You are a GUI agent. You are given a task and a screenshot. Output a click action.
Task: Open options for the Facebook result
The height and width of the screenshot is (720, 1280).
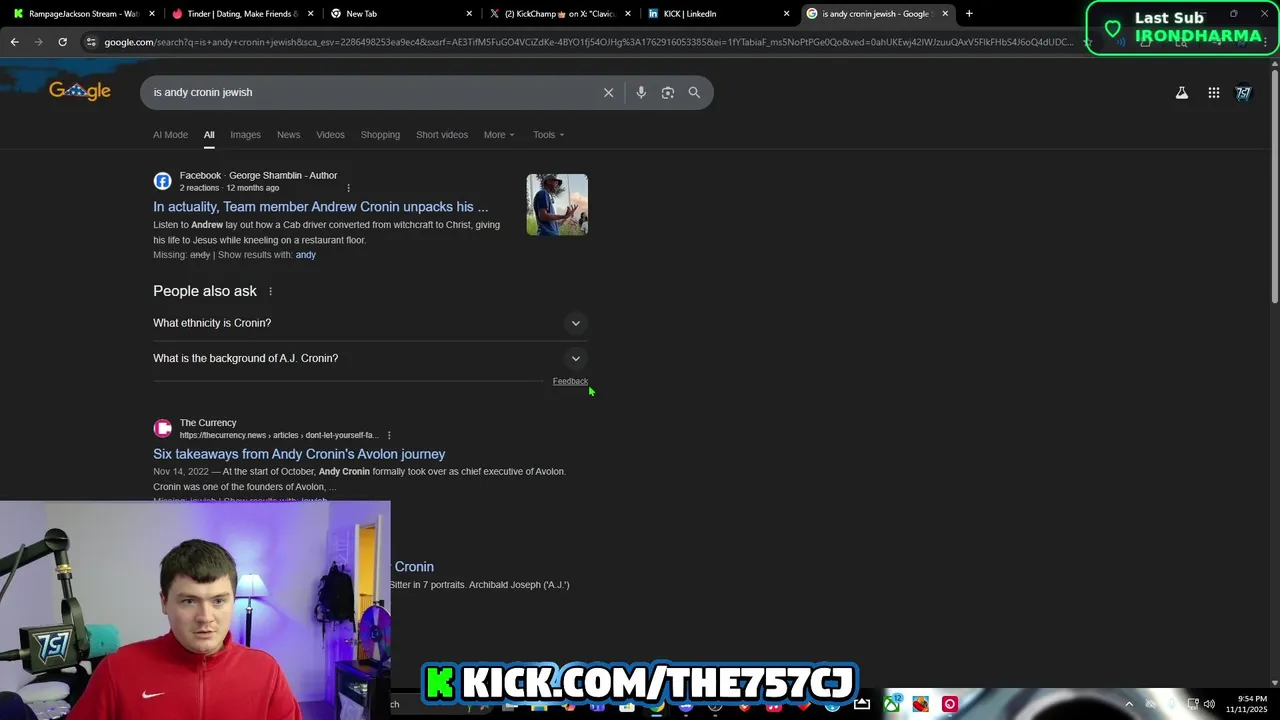pos(348,188)
